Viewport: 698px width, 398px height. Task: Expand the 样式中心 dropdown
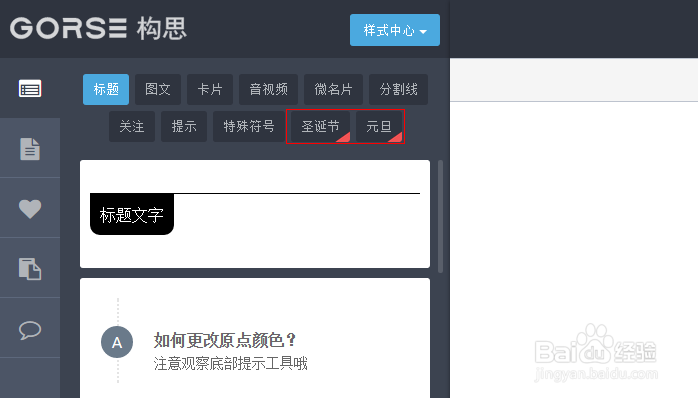click(x=394, y=30)
